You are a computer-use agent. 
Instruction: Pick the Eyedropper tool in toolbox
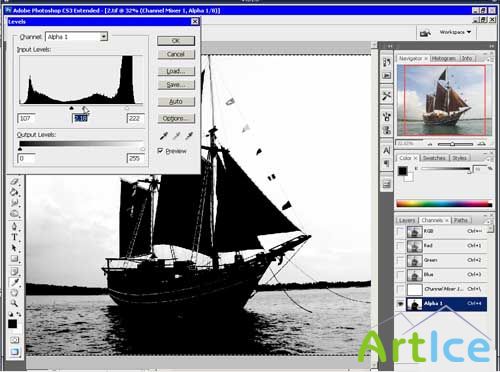(x=14, y=282)
